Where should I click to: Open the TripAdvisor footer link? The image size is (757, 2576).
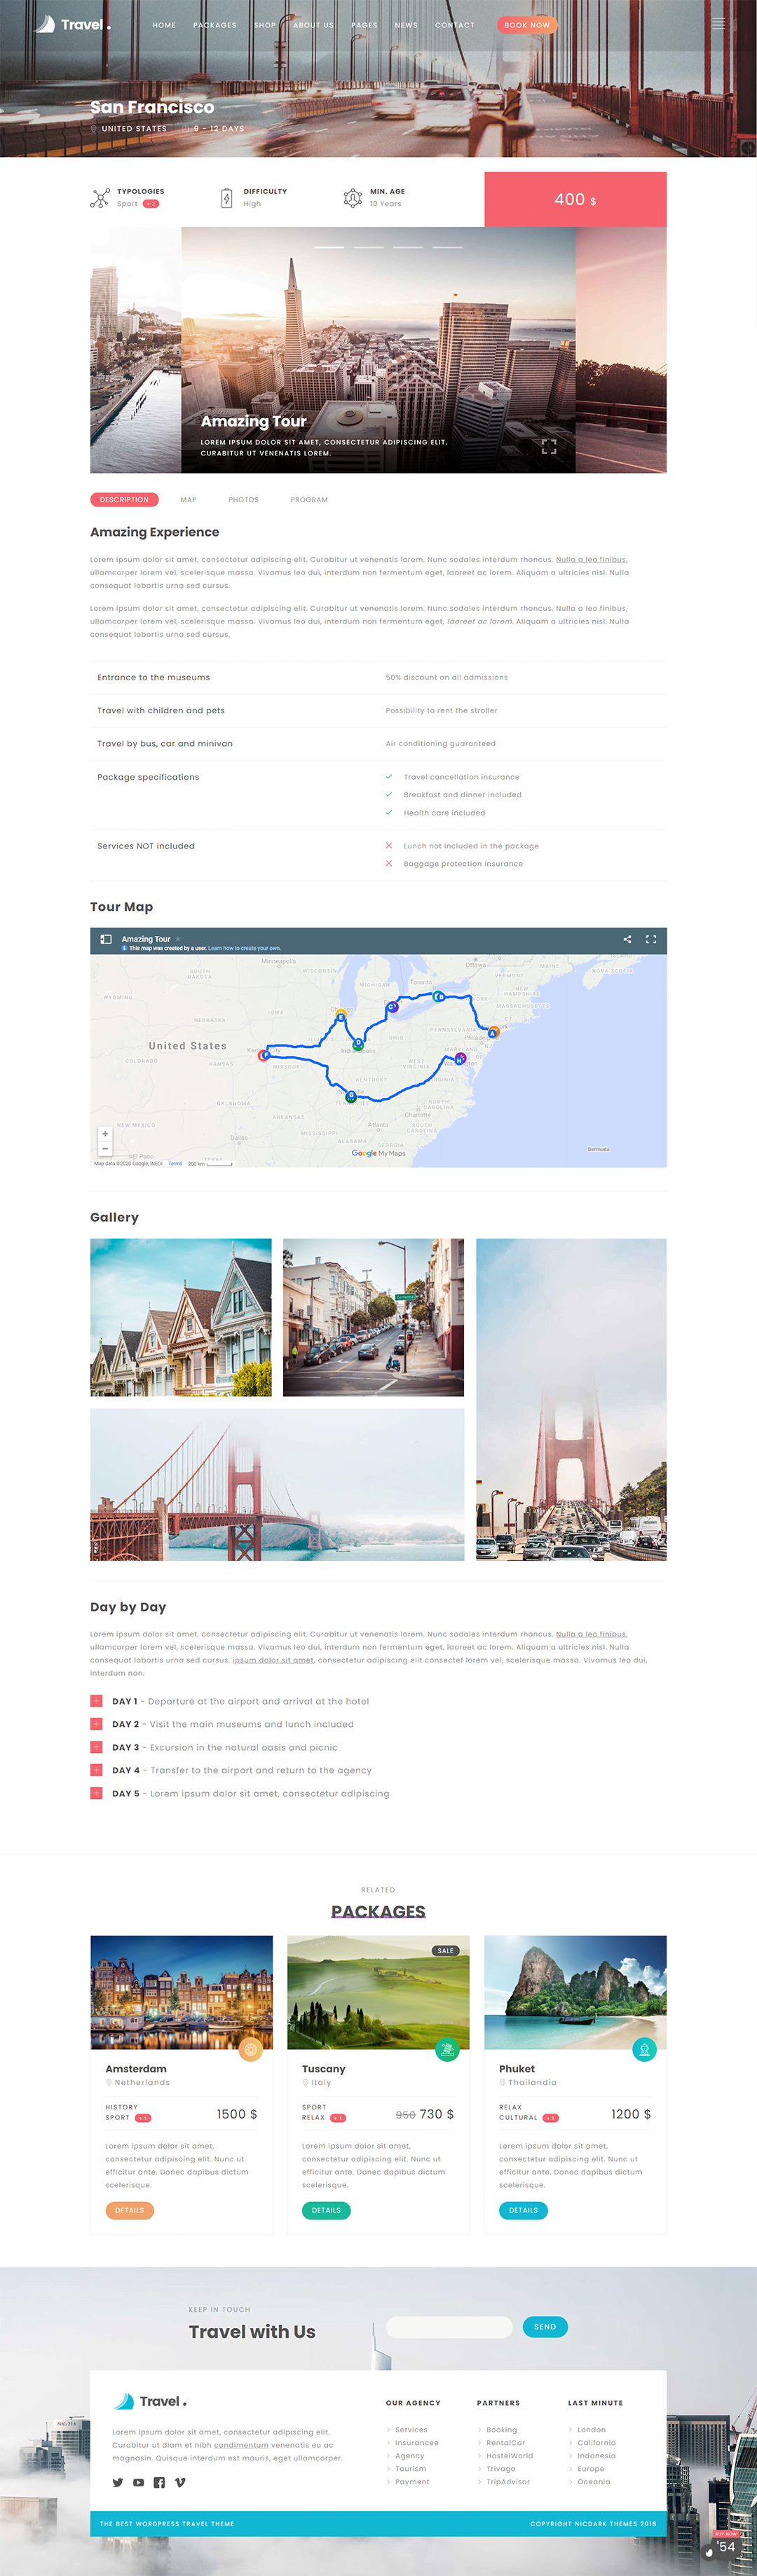[x=508, y=2482]
